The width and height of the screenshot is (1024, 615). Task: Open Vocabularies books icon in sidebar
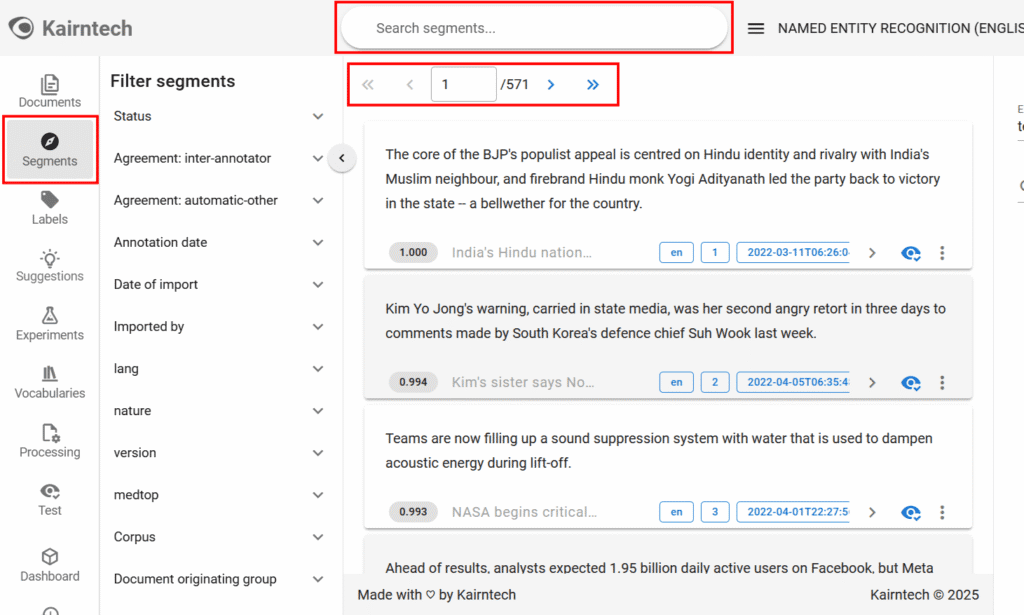pos(49,382)
